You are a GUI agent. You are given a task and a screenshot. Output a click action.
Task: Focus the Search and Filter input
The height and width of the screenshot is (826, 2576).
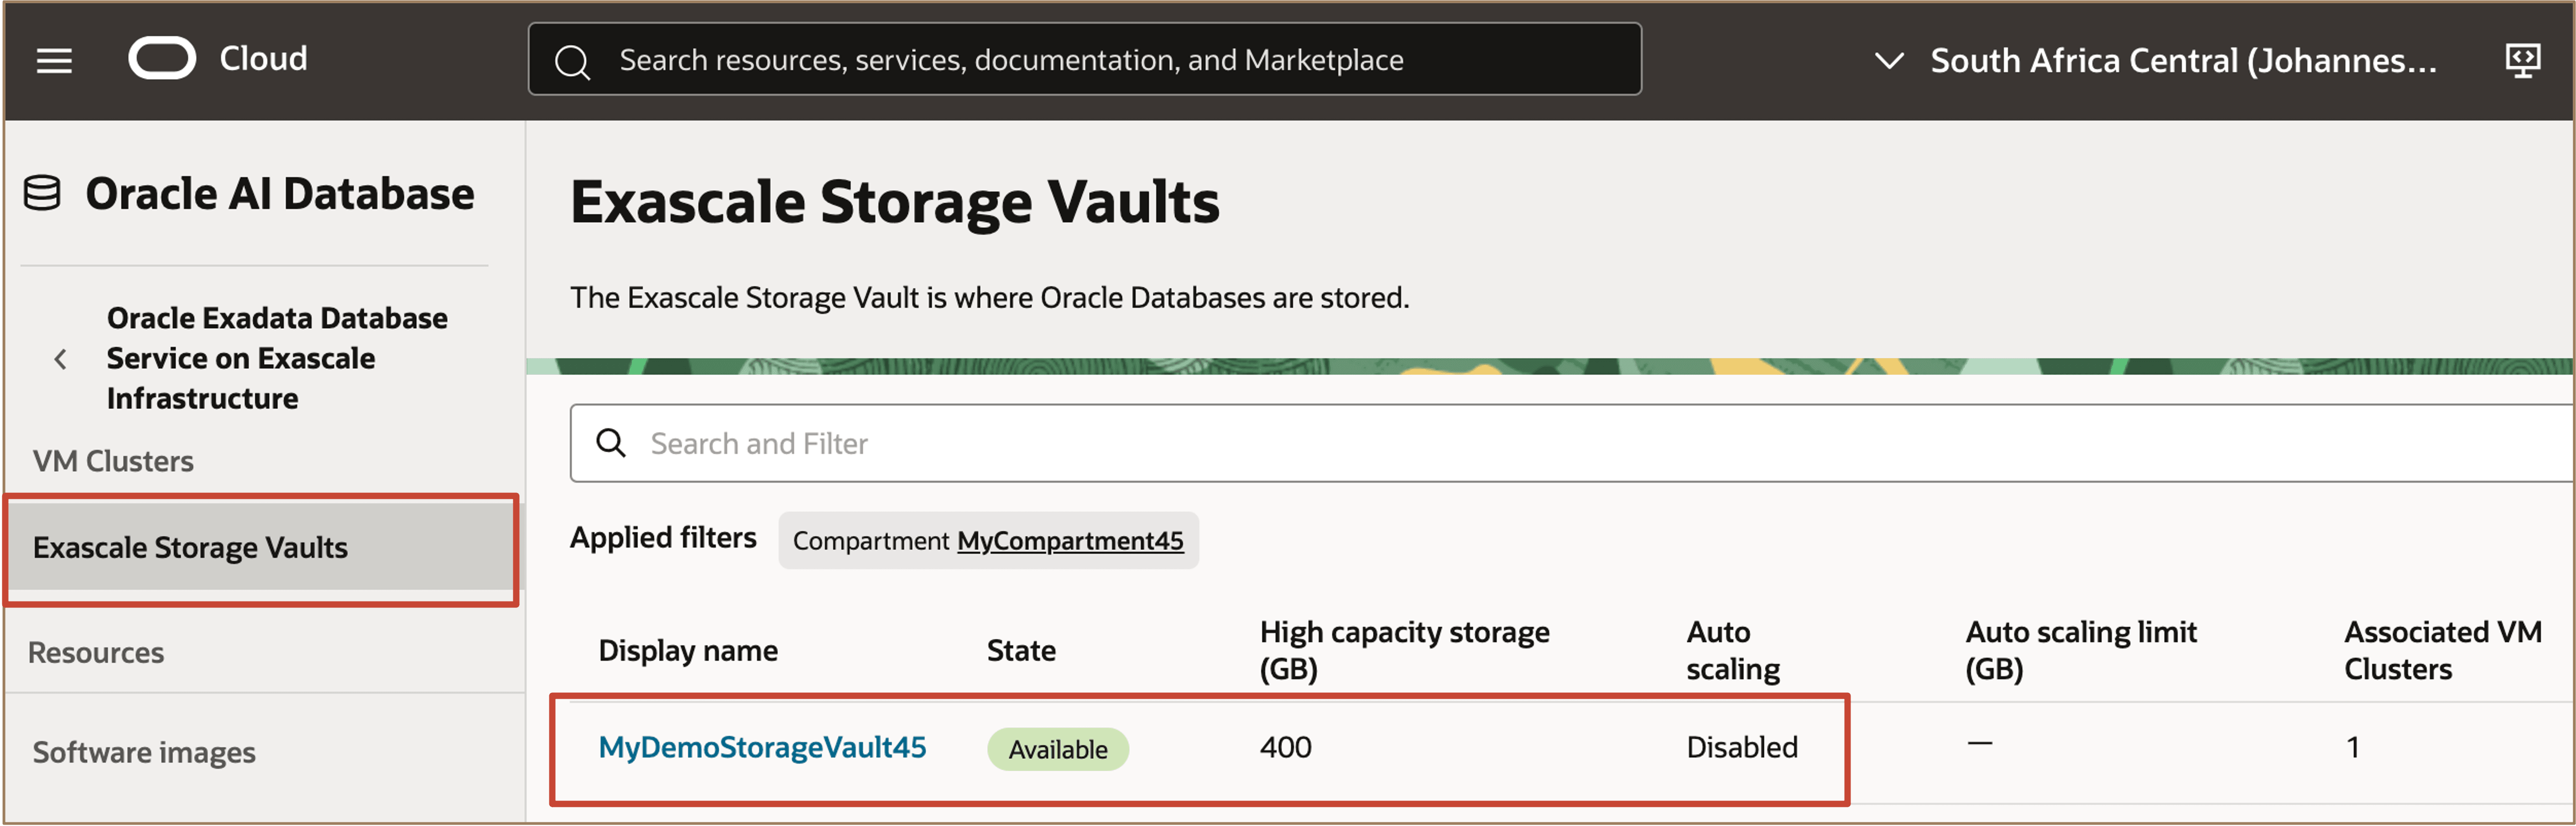click(1500, 443)
